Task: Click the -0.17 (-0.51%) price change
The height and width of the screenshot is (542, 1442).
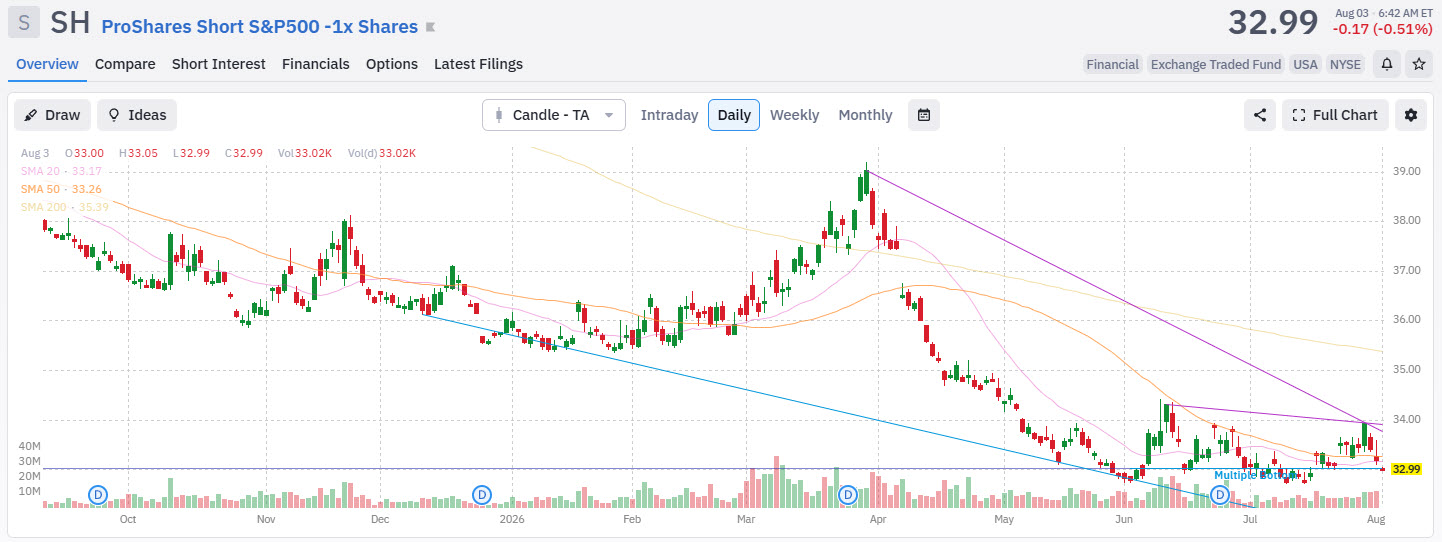Action: [1382, 29]
